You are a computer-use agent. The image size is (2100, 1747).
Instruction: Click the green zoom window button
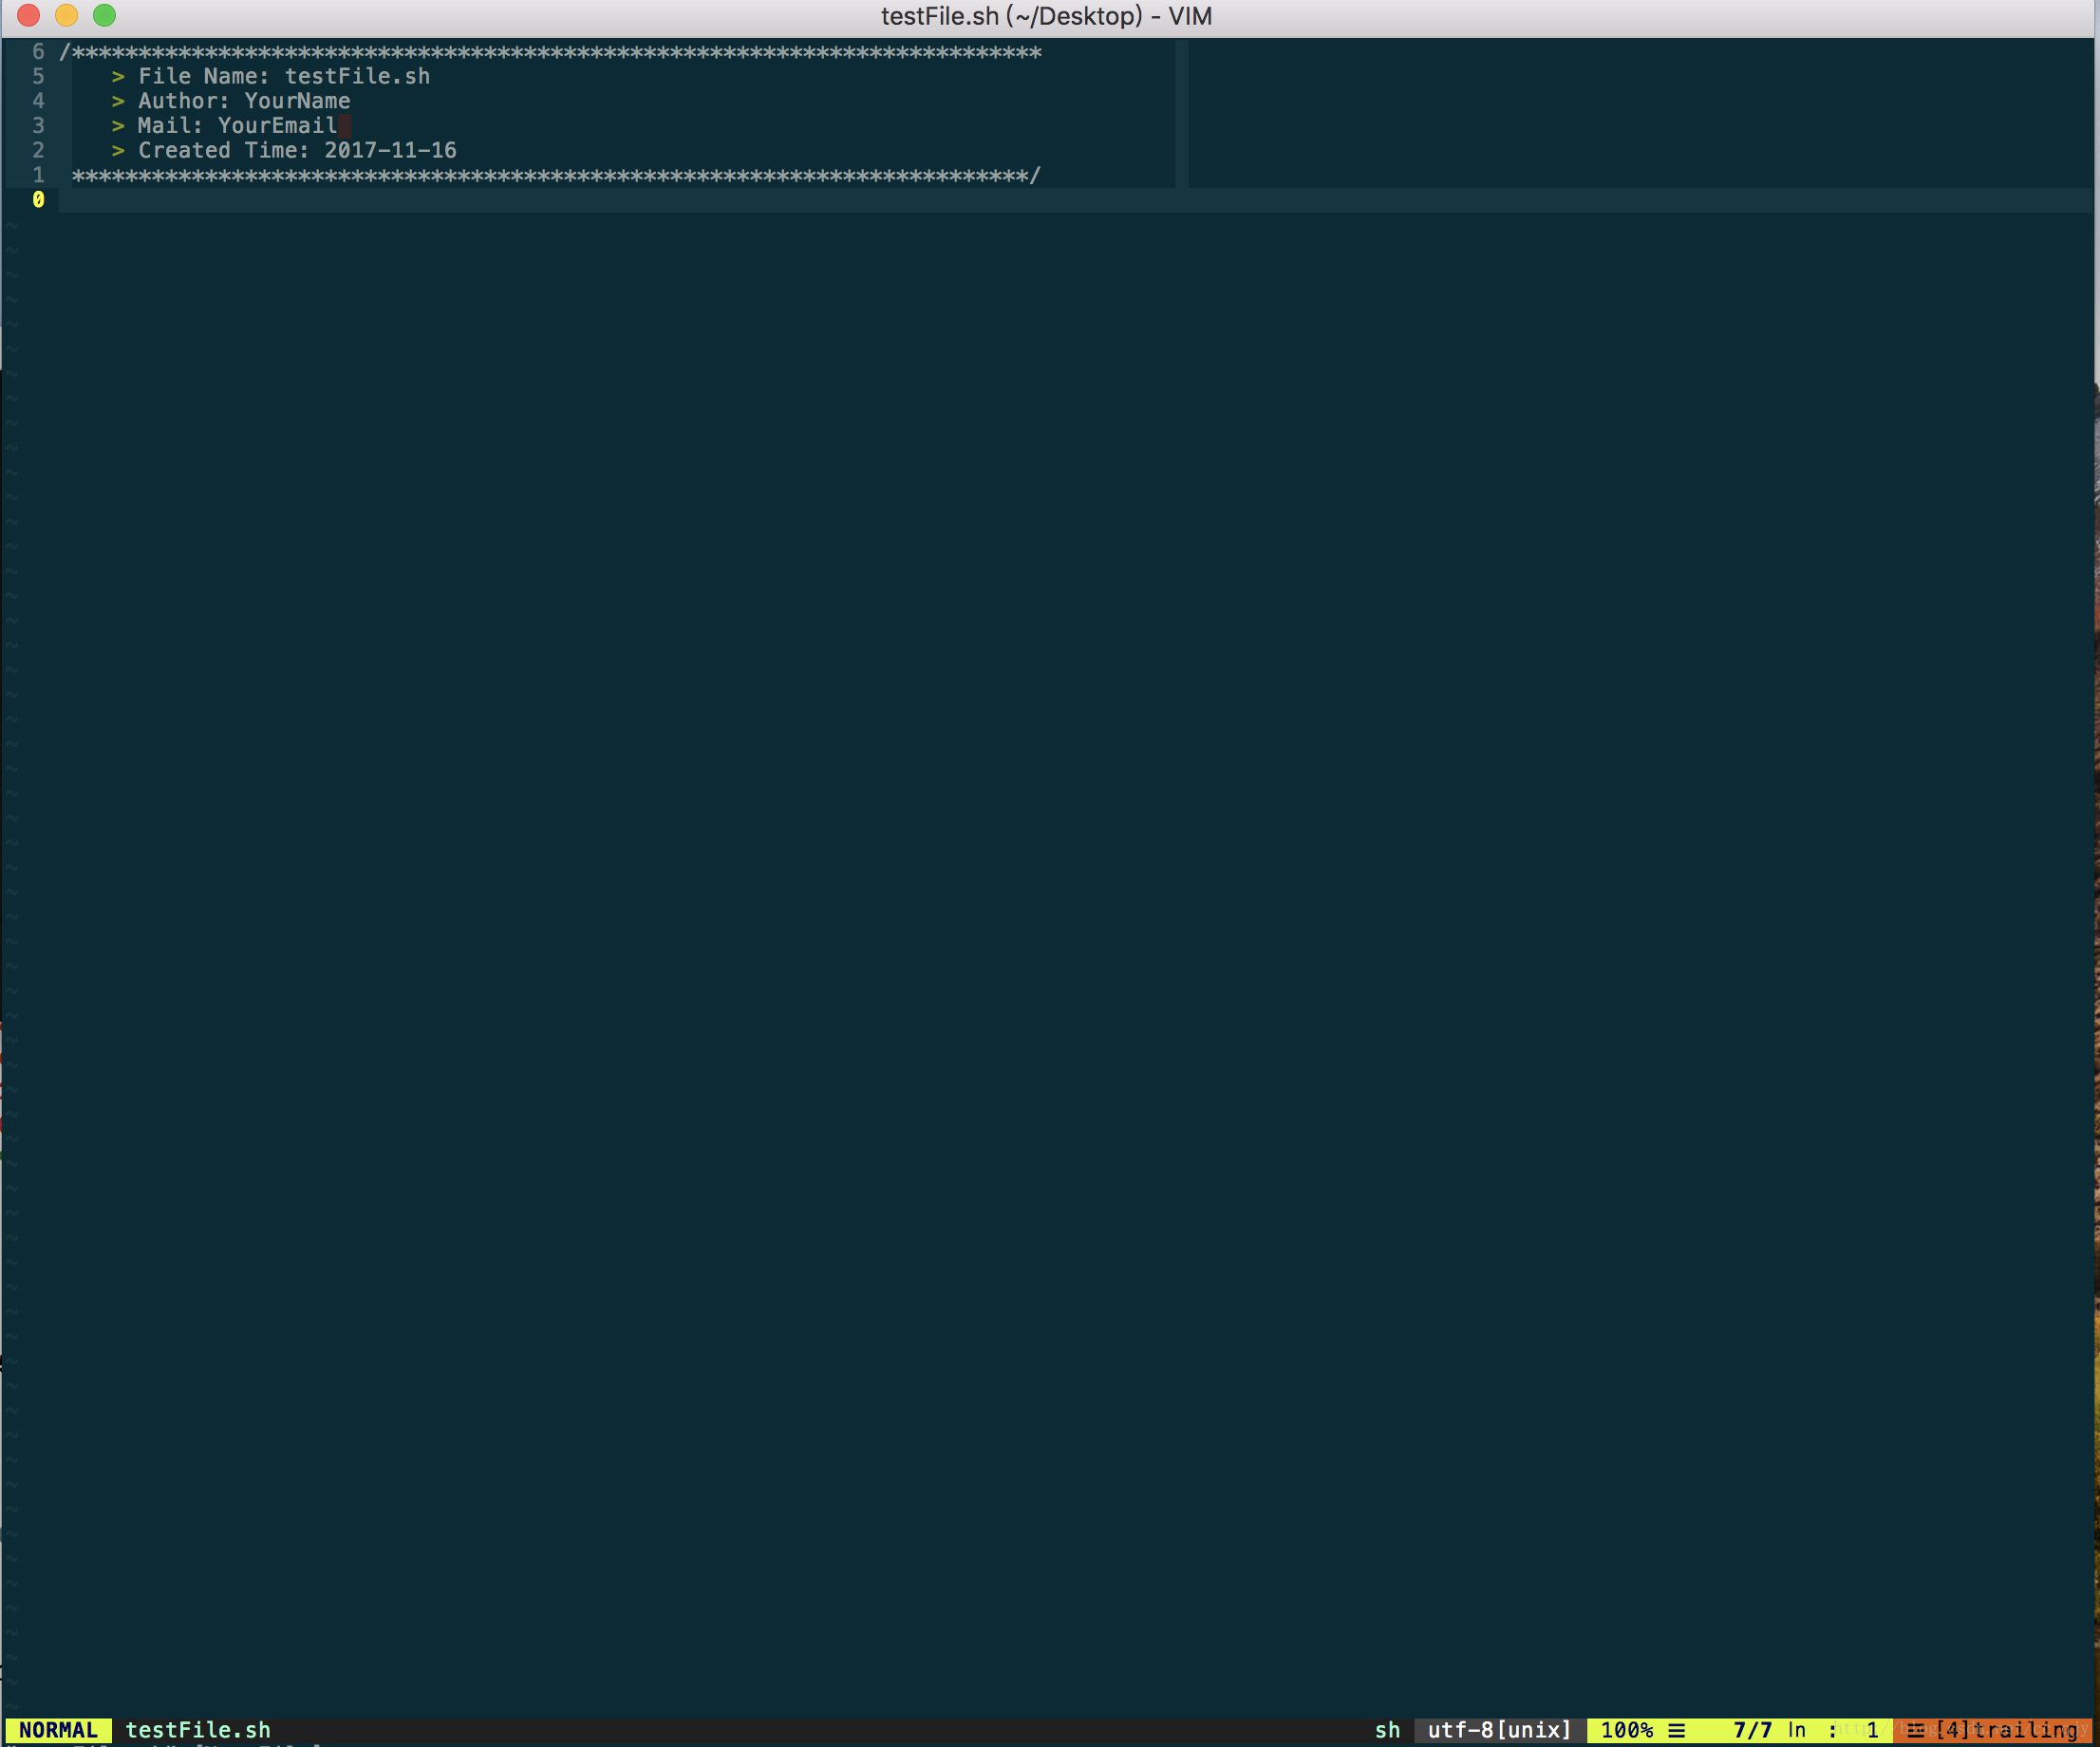tap(104, 15)
